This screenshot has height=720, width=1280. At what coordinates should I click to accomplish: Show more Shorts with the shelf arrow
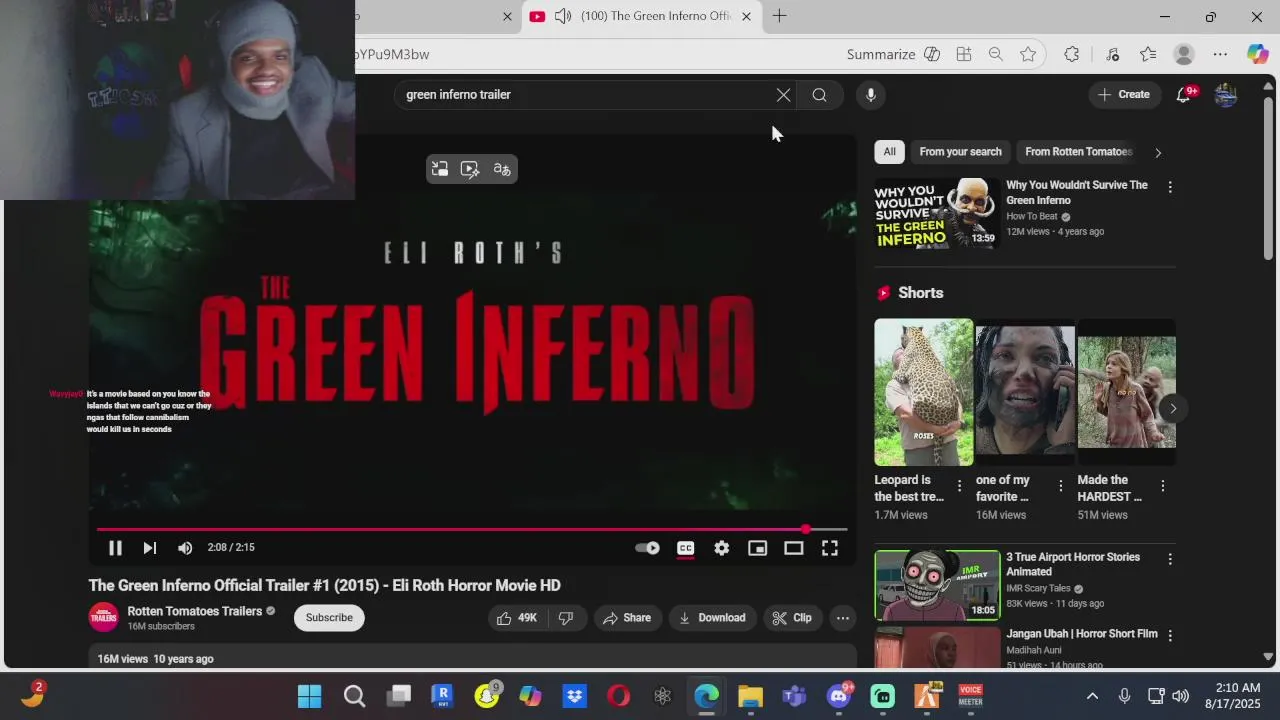[x=1173, y=408]
